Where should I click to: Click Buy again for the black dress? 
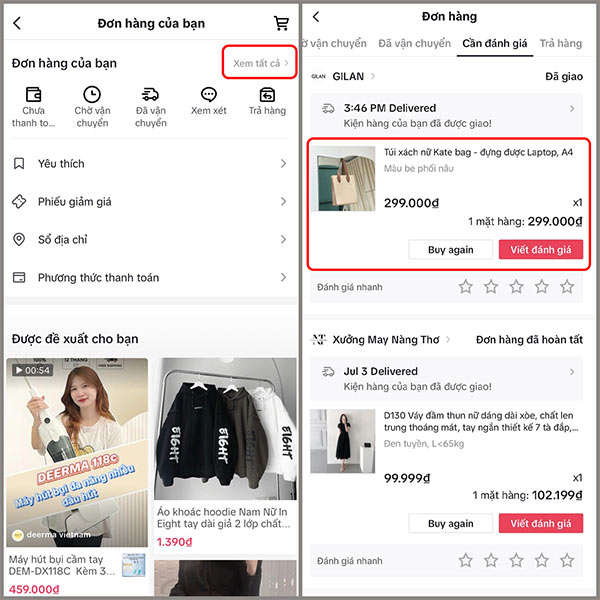[x=450, y=523]
